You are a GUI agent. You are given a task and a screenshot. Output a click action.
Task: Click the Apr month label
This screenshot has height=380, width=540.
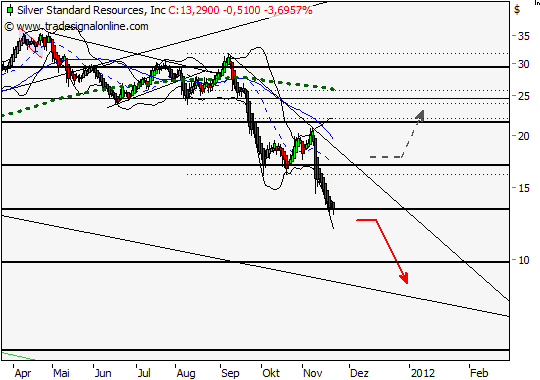pyautogui.click(x=23, y=373)
